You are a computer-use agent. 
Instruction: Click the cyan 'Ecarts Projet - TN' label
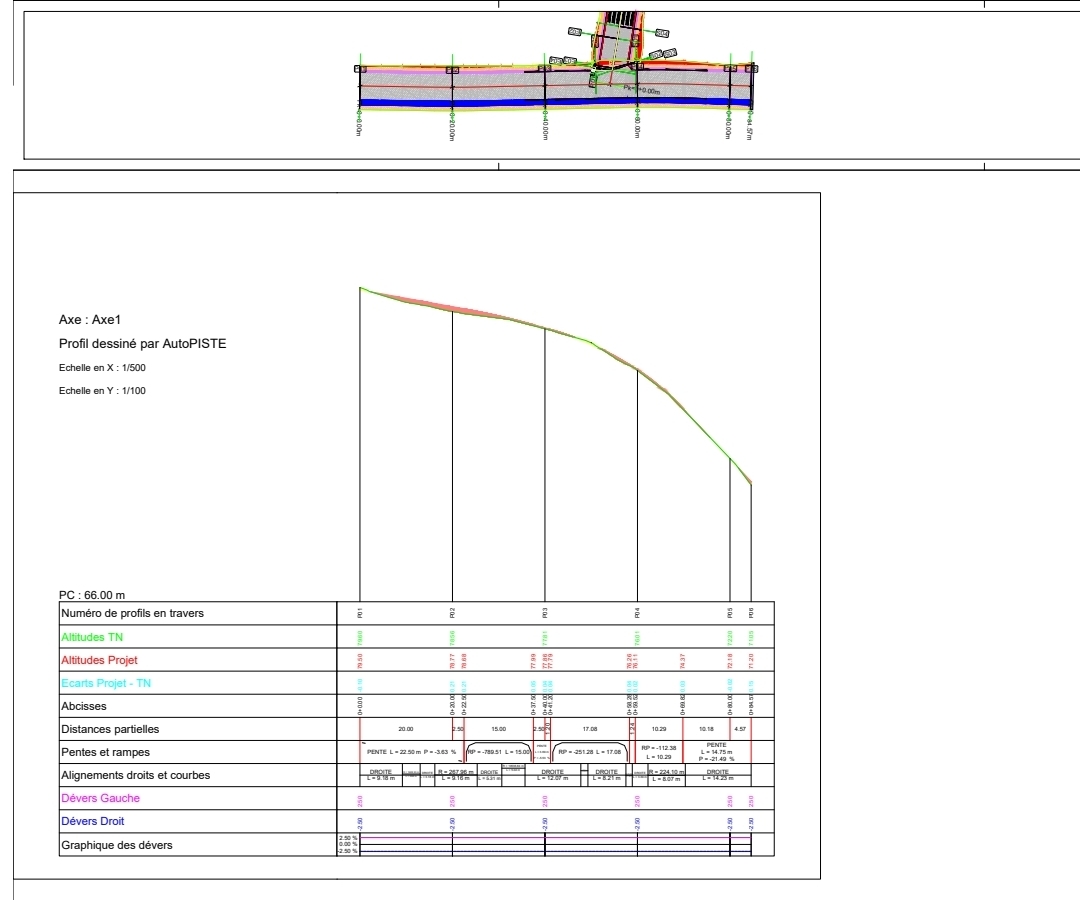pyautogui.click(x=105, y=683)
